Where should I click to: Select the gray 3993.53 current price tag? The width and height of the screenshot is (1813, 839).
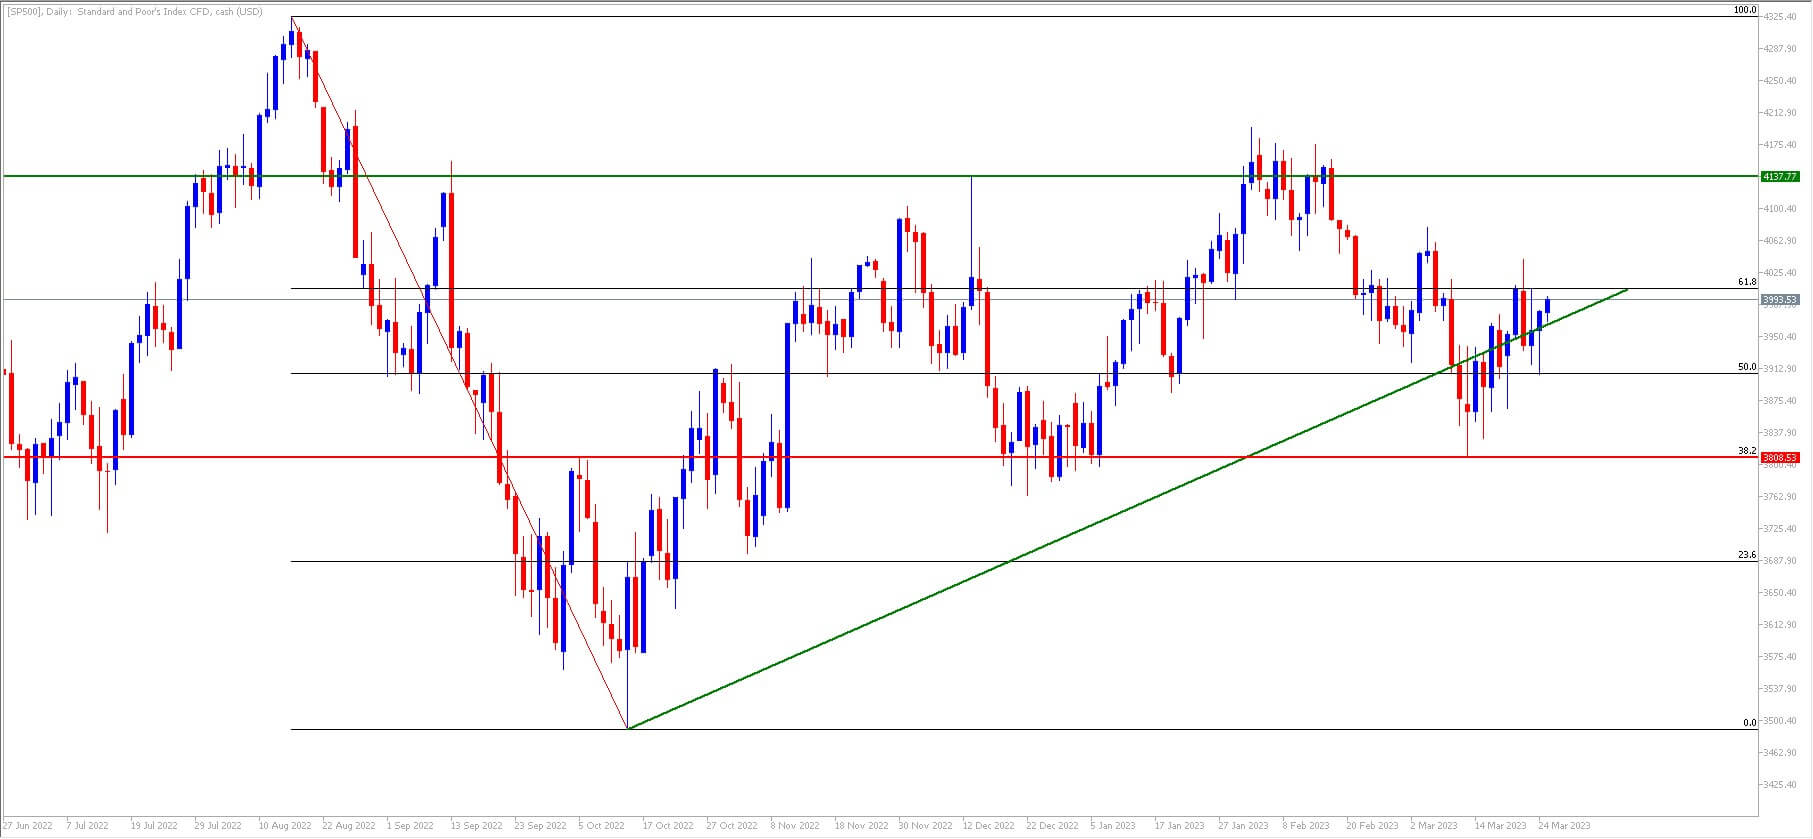point(1779,299)
